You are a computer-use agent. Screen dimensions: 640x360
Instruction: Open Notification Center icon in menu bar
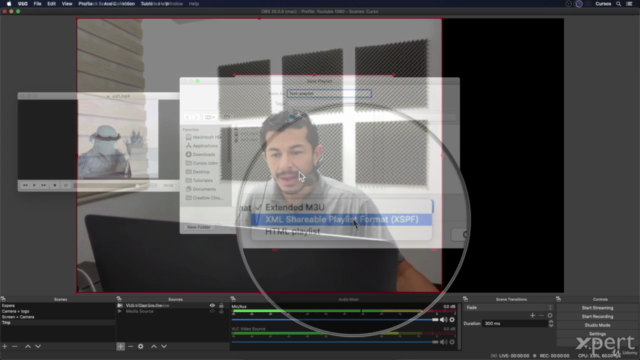[629, 4]
